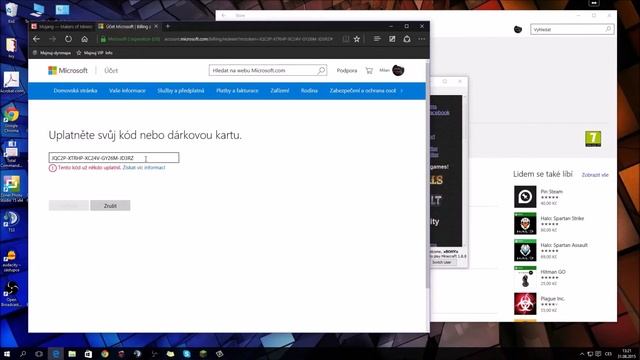Image resolution: width=640 pixels, height=360 pixels.
Task: Go back in Edge browser
Action: [x=36, y=39]
